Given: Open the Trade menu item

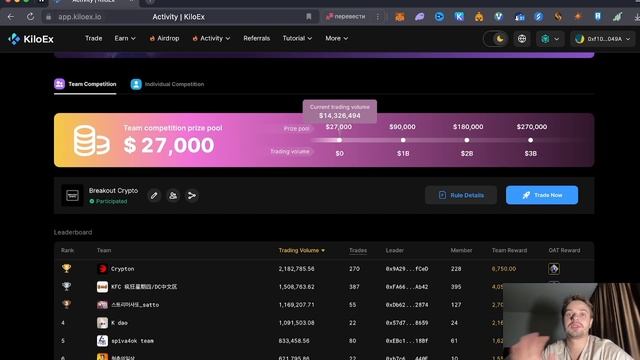Looking at the screenshot, I should 93,38.
